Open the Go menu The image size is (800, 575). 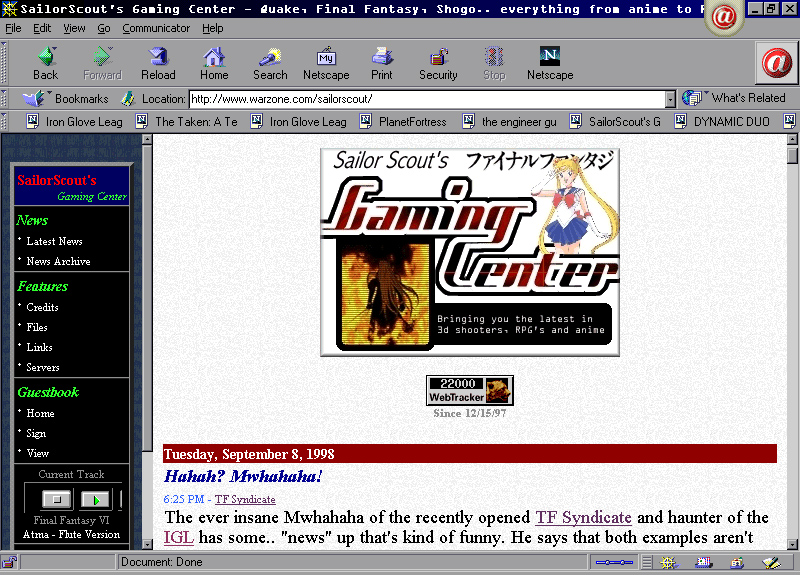click(x=104, y=28)
